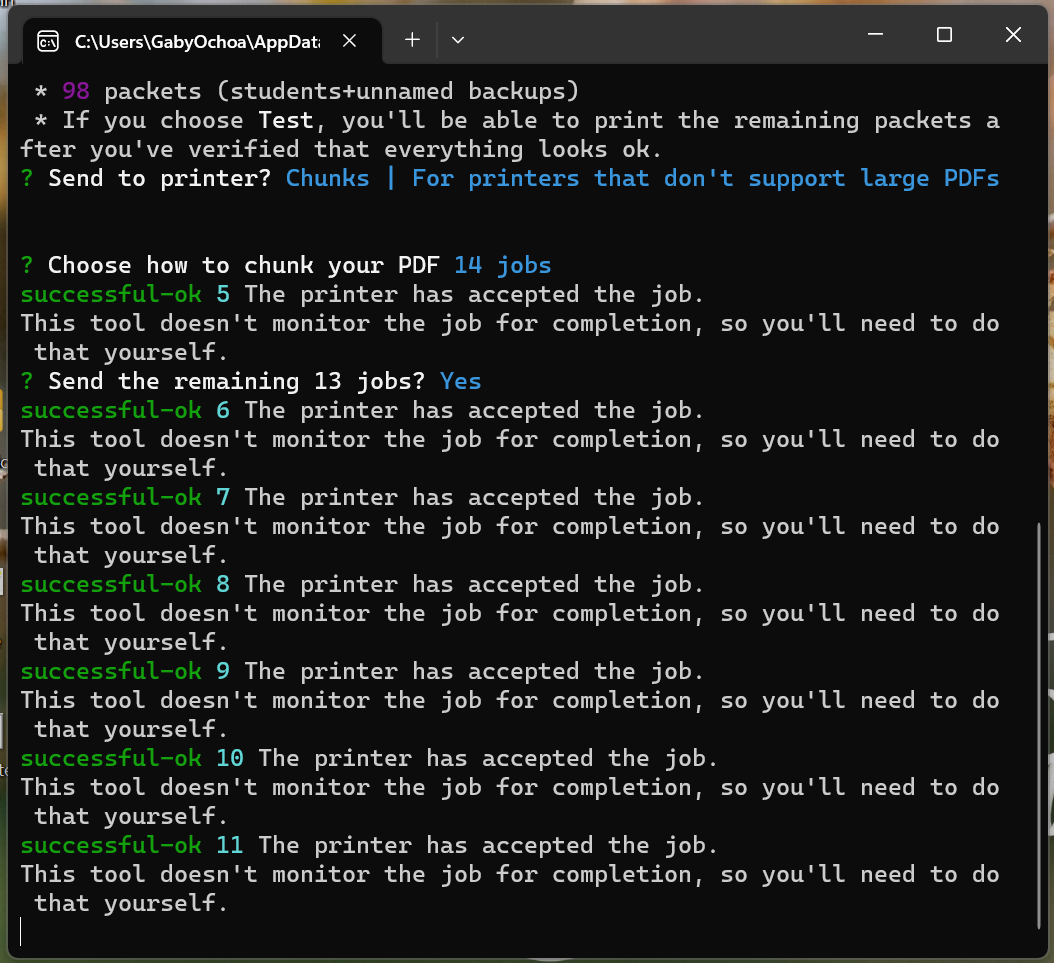
Task: Select the C:\Users\GabyOchoa\AppData terminal tab
Action: click(x=202, y=41)
